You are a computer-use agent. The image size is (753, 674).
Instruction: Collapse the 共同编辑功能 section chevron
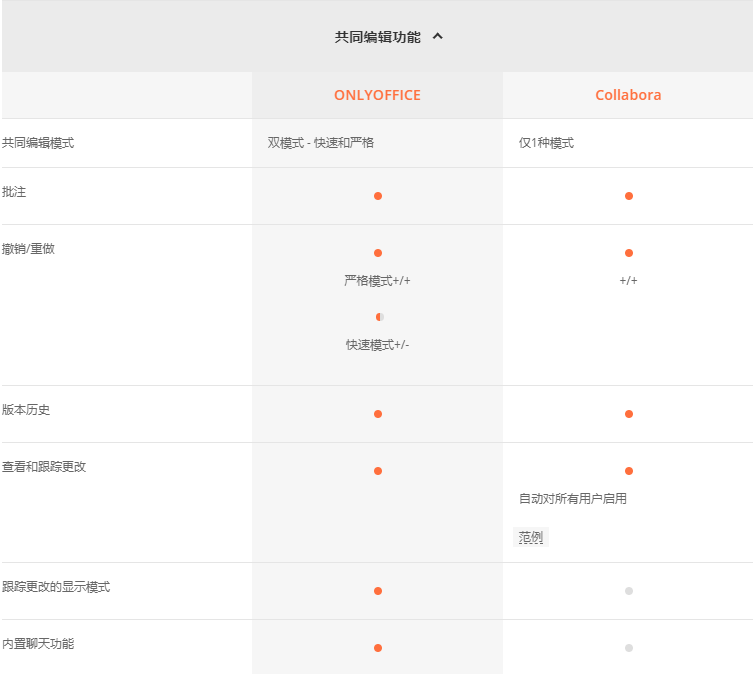point(437,36)
